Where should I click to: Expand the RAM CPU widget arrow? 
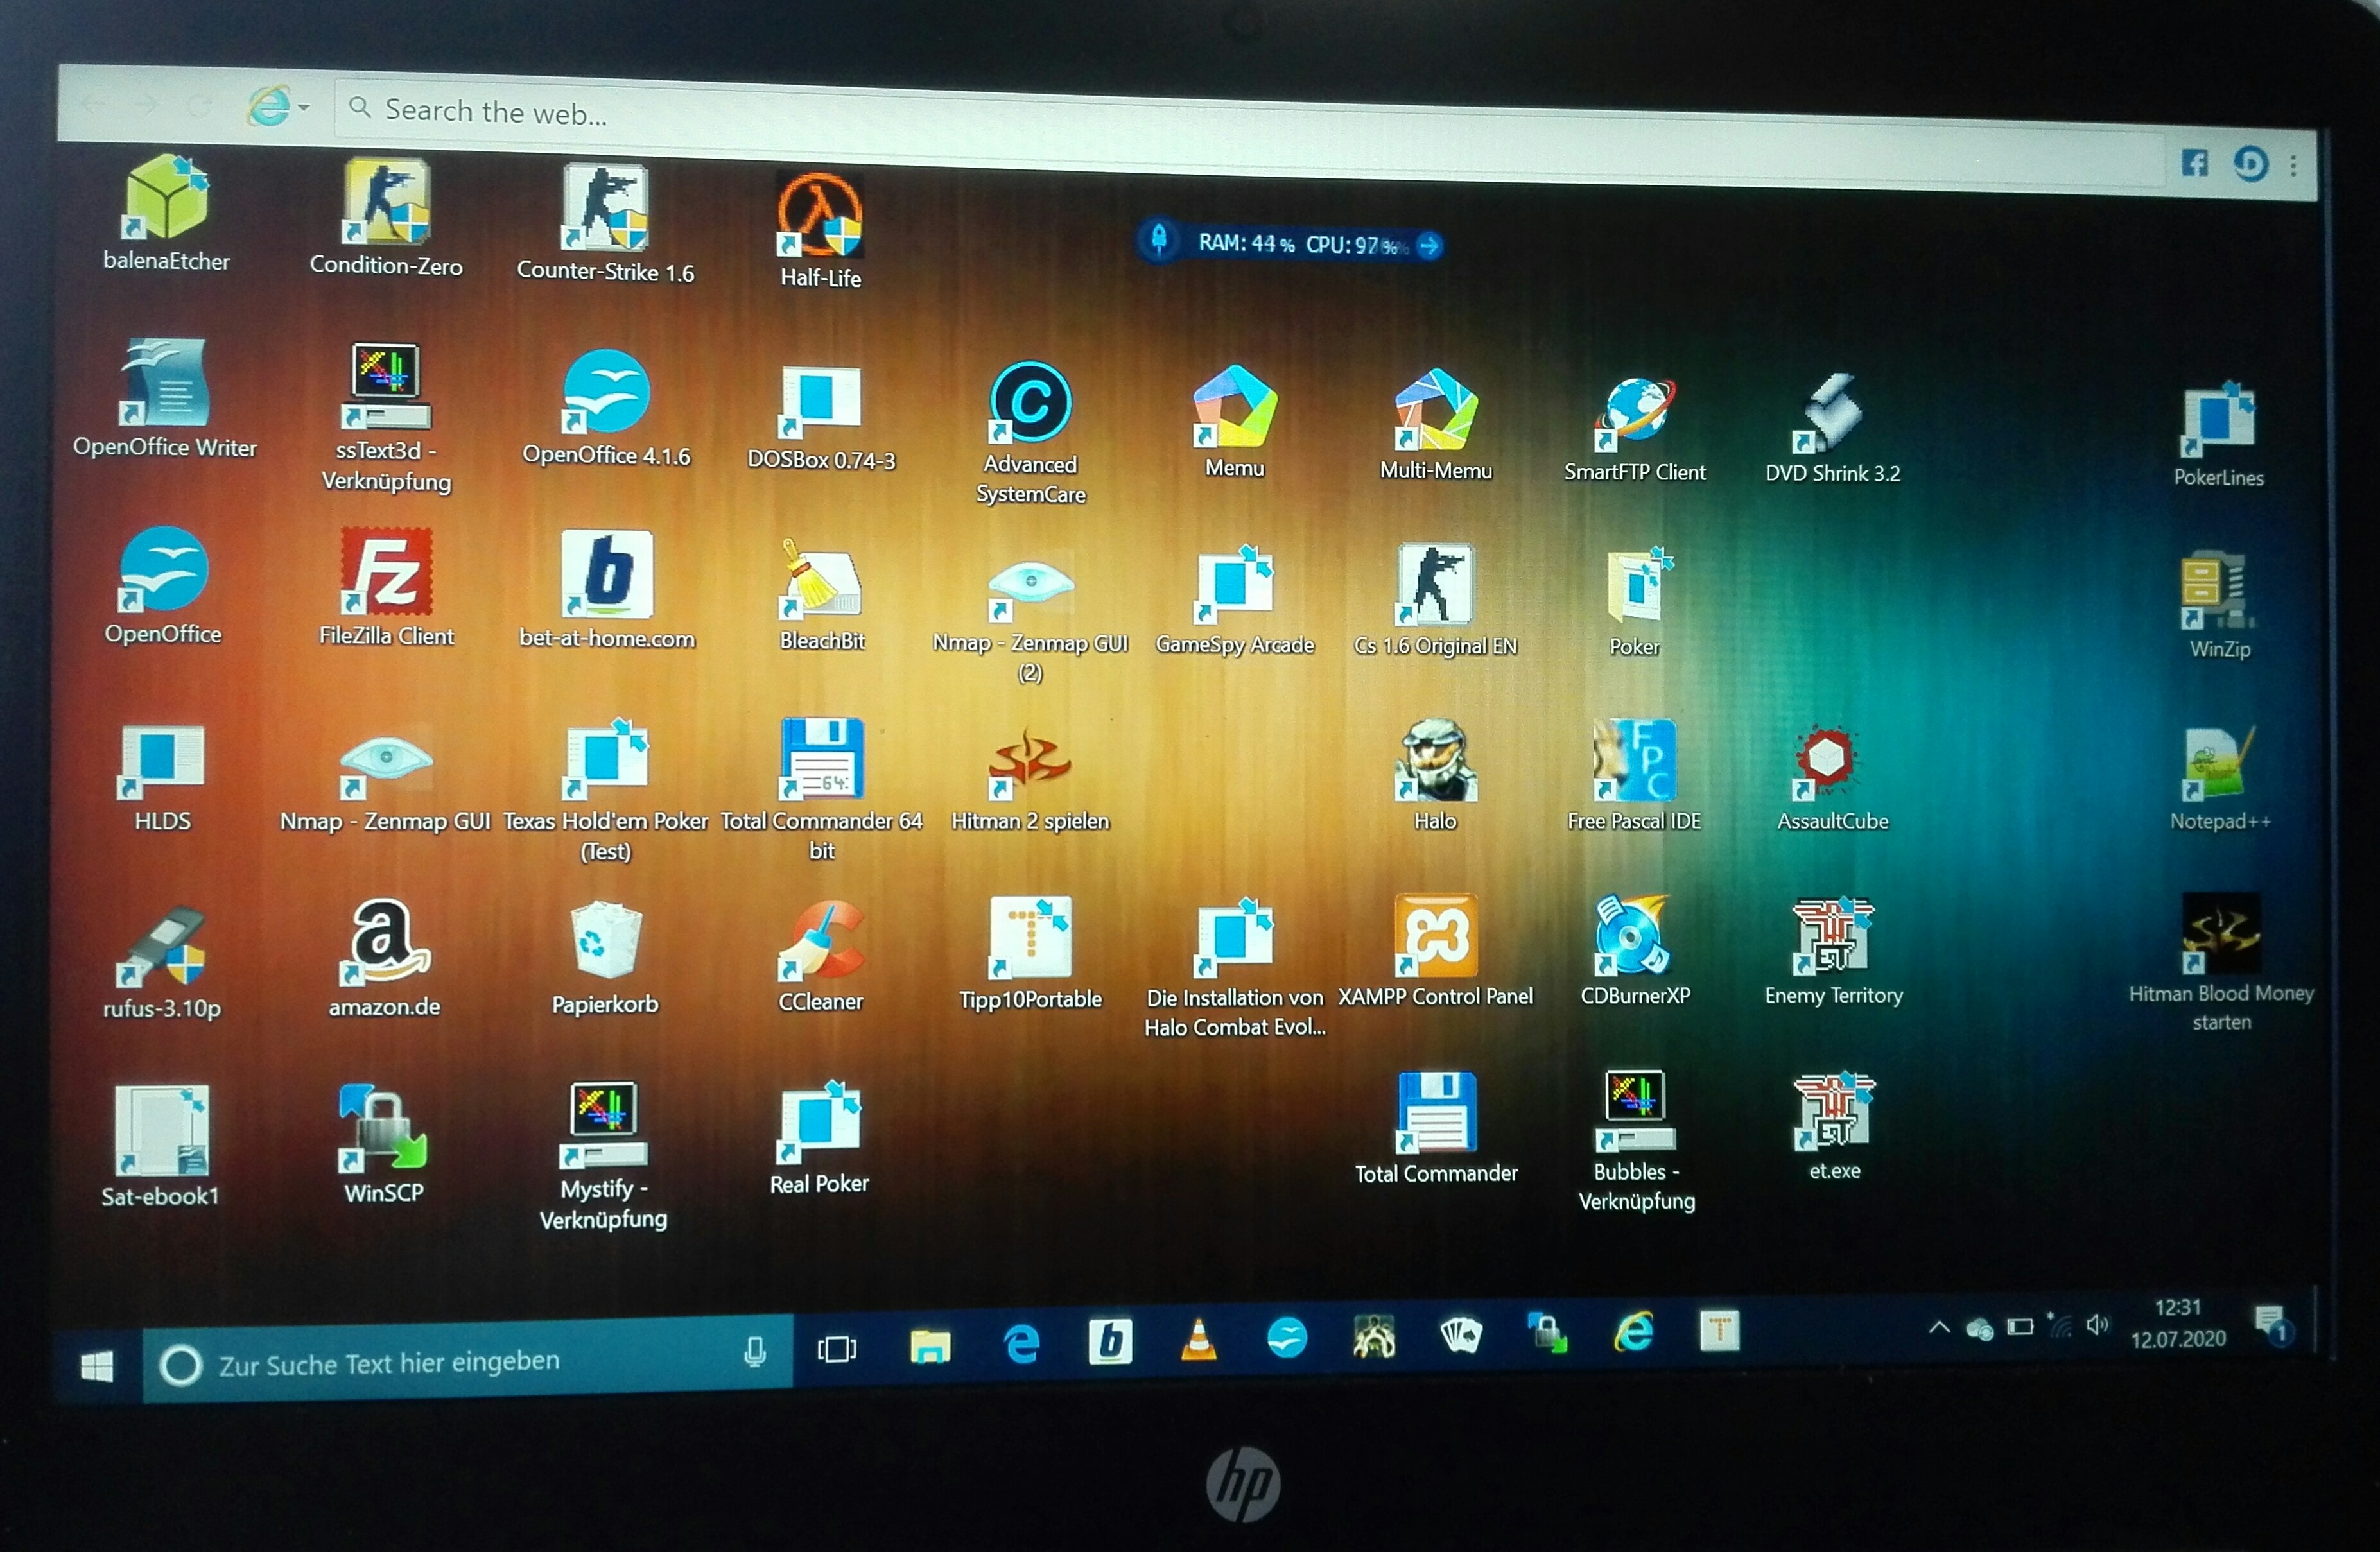[x=1429, y=245]
